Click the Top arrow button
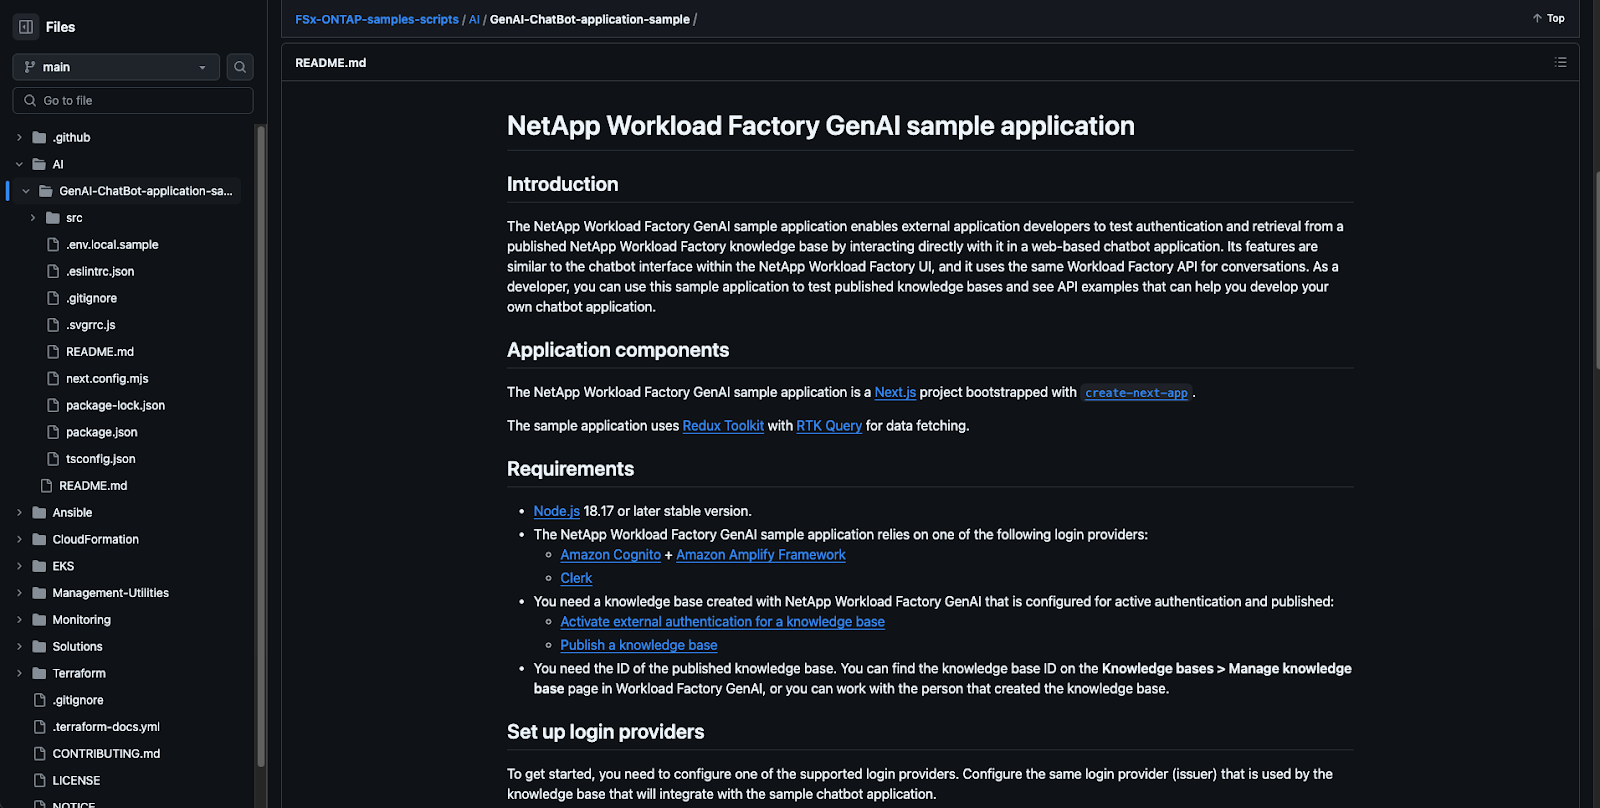 [1549, 18]
